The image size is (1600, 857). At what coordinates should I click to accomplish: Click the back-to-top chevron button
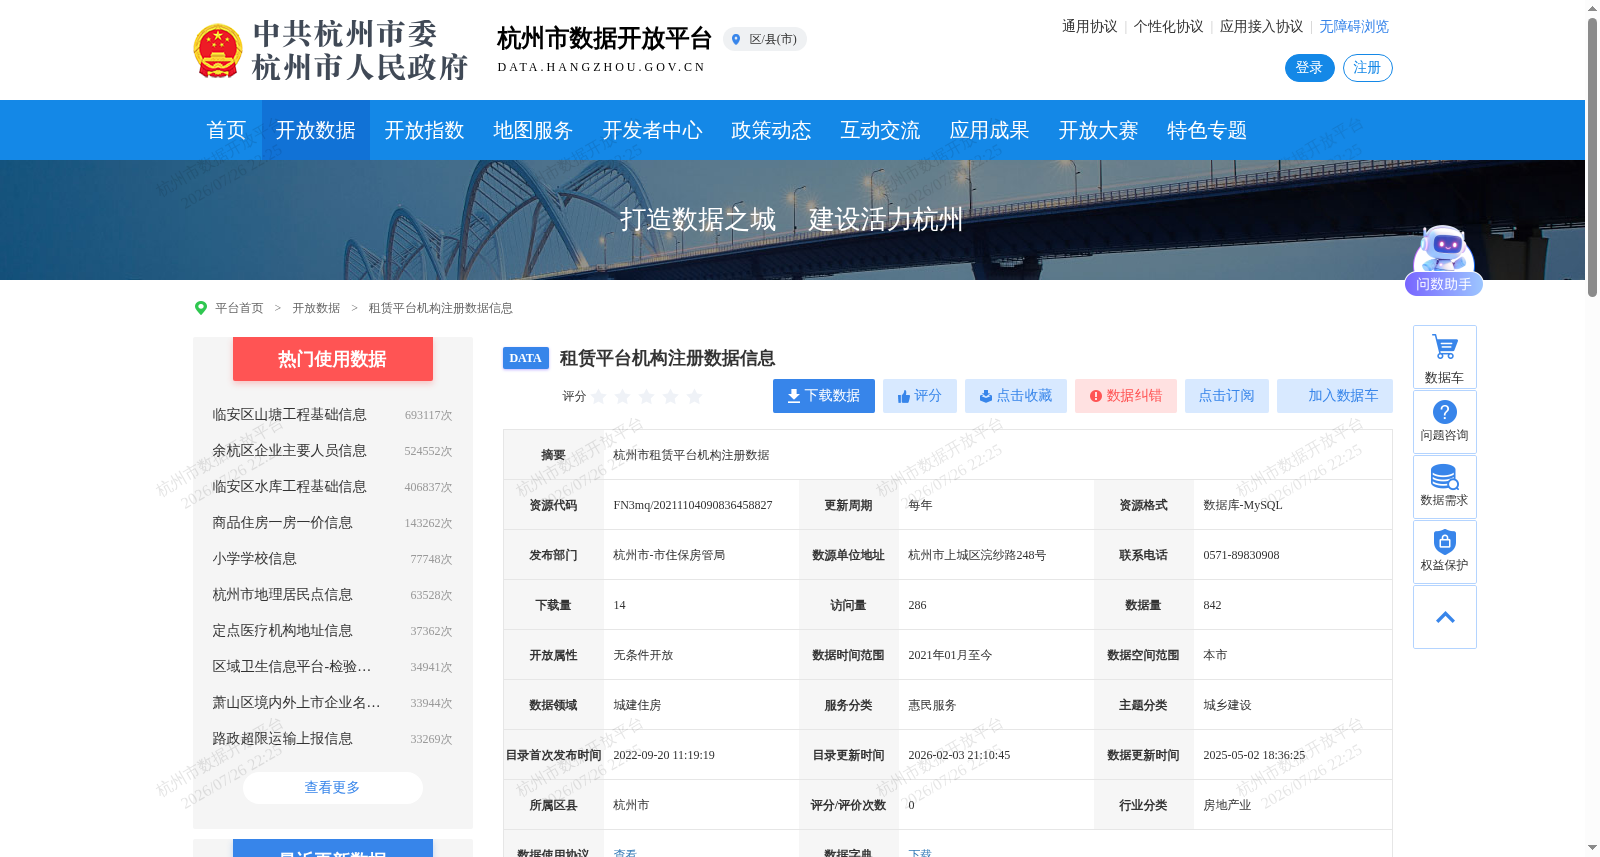coord(1444,617)
